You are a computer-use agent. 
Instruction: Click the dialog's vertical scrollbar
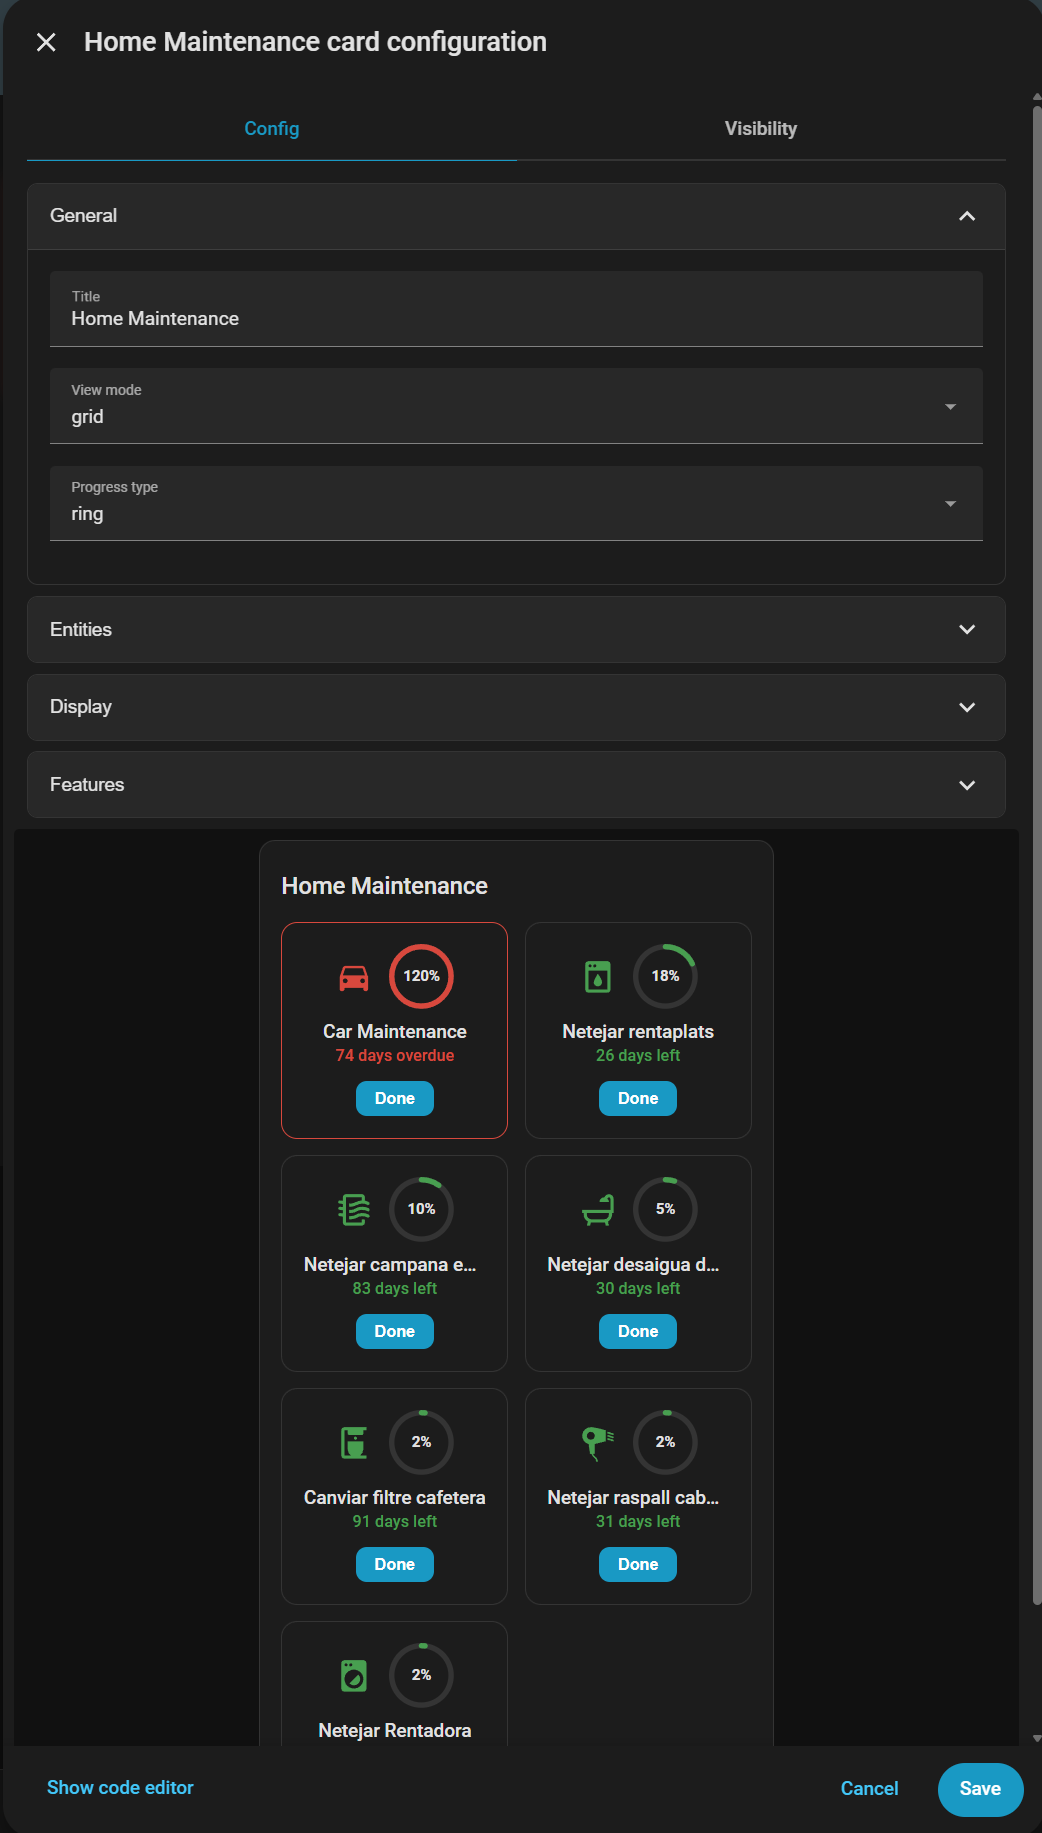click(x=1037, y=855)
